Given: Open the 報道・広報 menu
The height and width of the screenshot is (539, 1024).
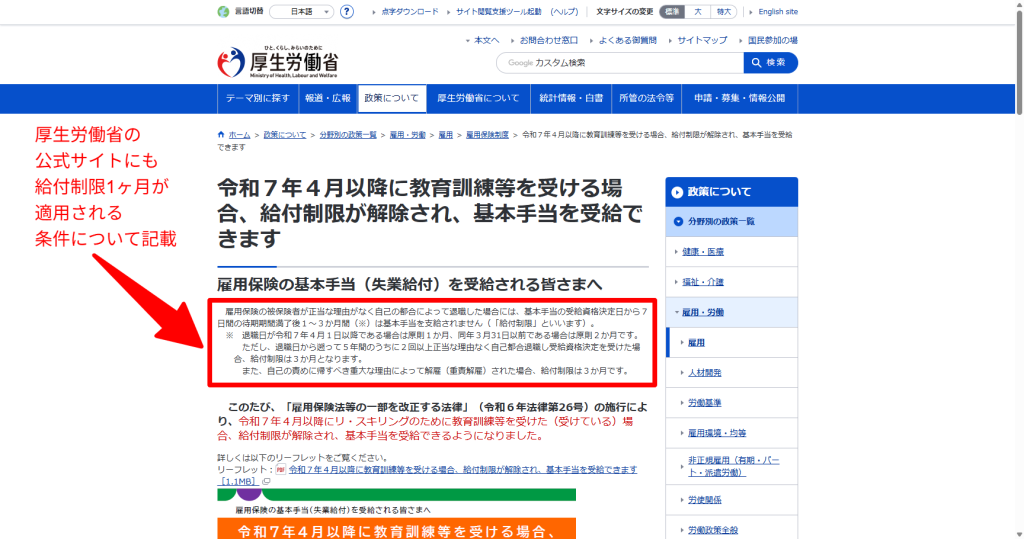Looking at the screenshot, I should [328, 98].
